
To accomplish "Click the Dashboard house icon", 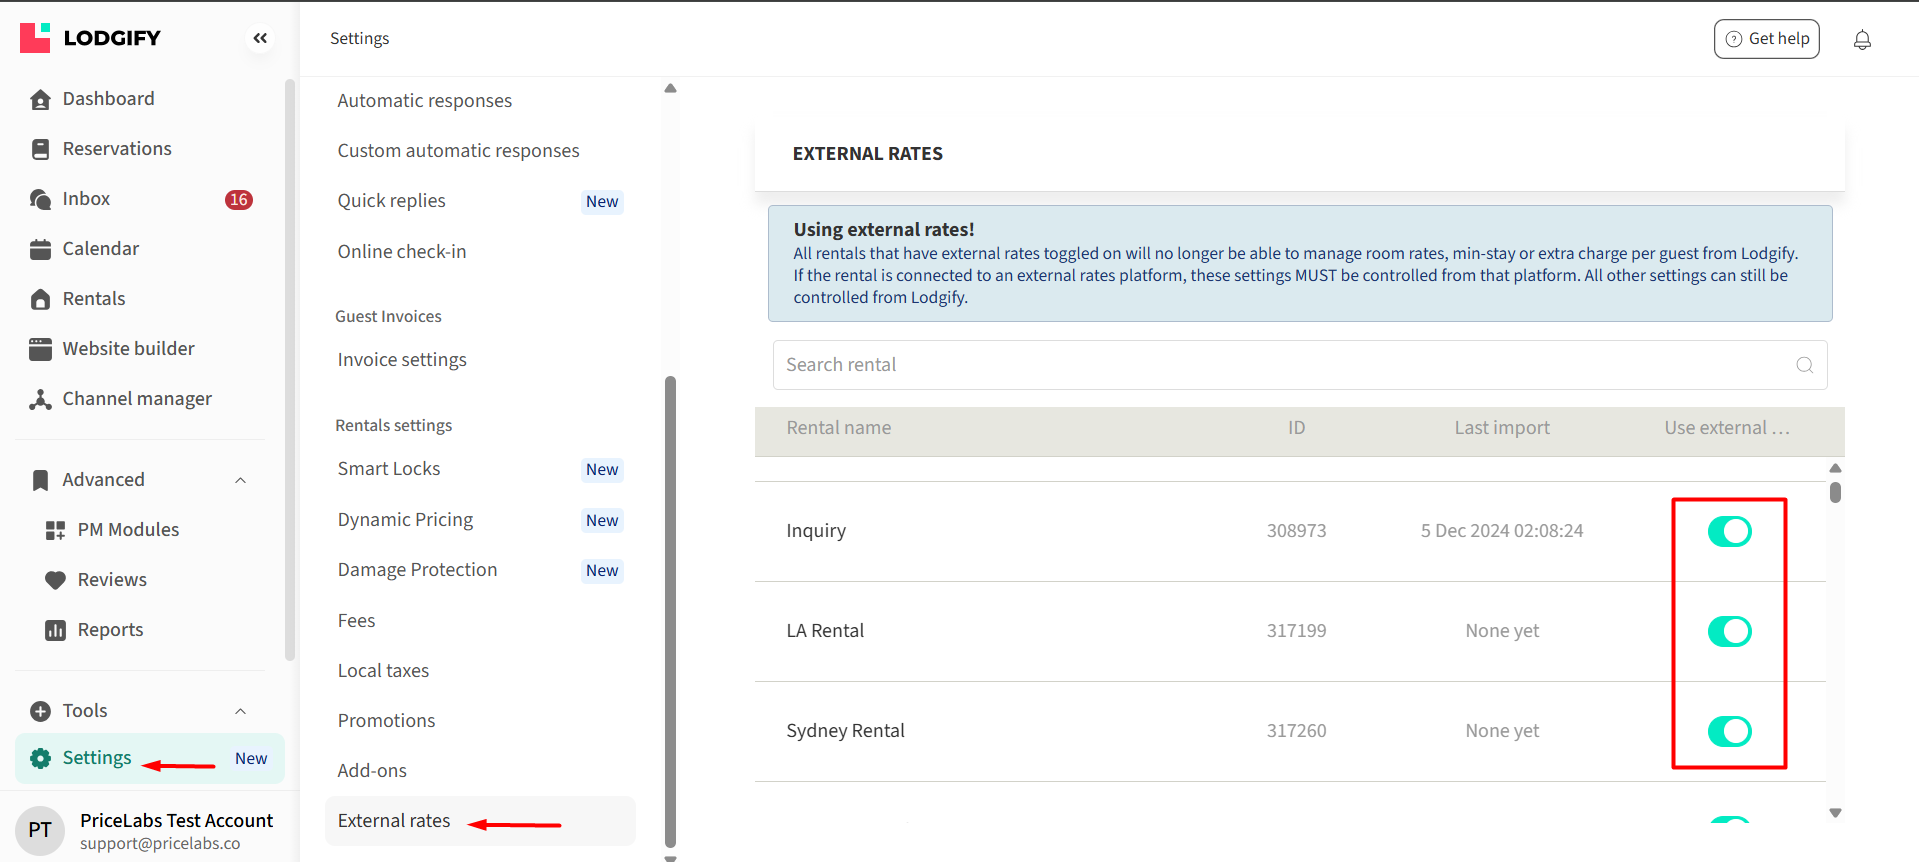I will (40, 99).
